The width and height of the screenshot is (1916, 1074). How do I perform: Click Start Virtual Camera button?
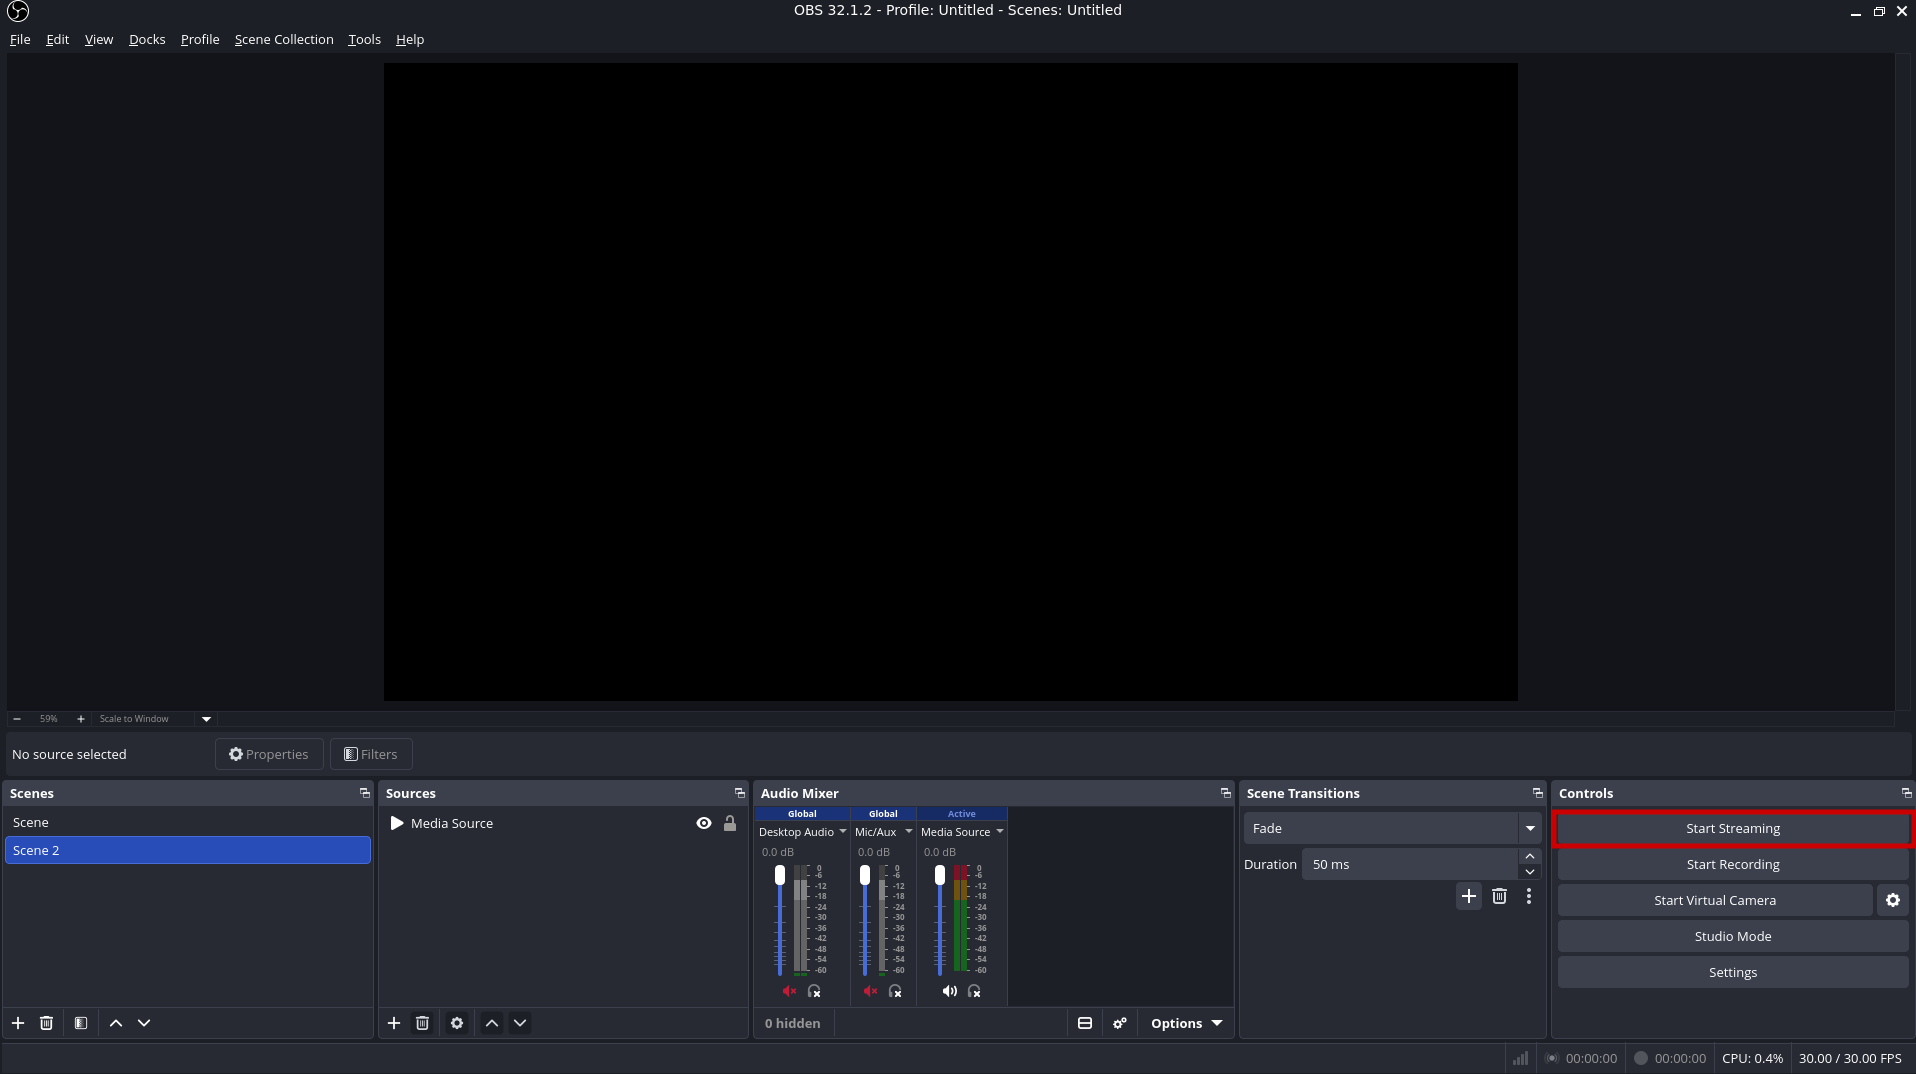1715,900
